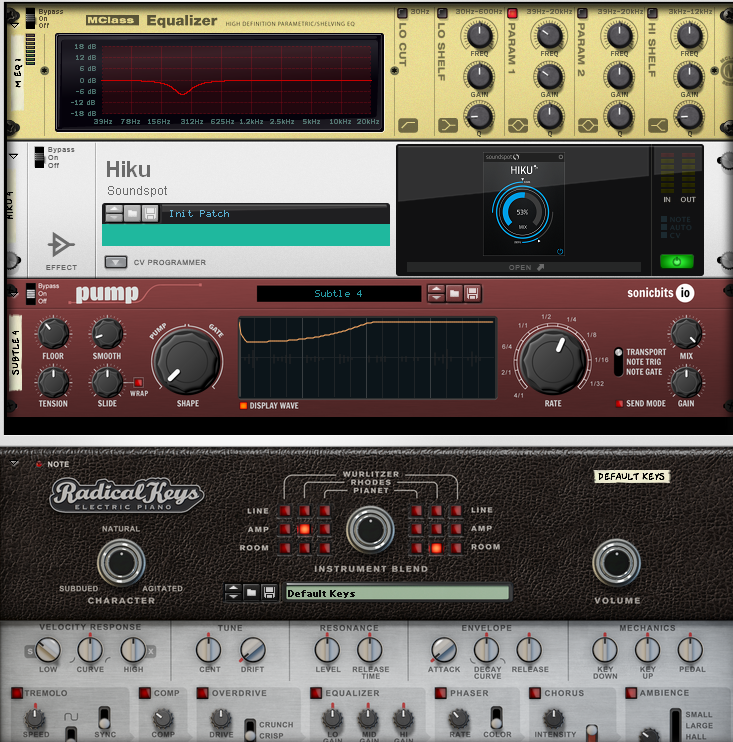Screen dimensions: 733x742
Task: Adjust the Instrument Blend knob
Action: 371,530
